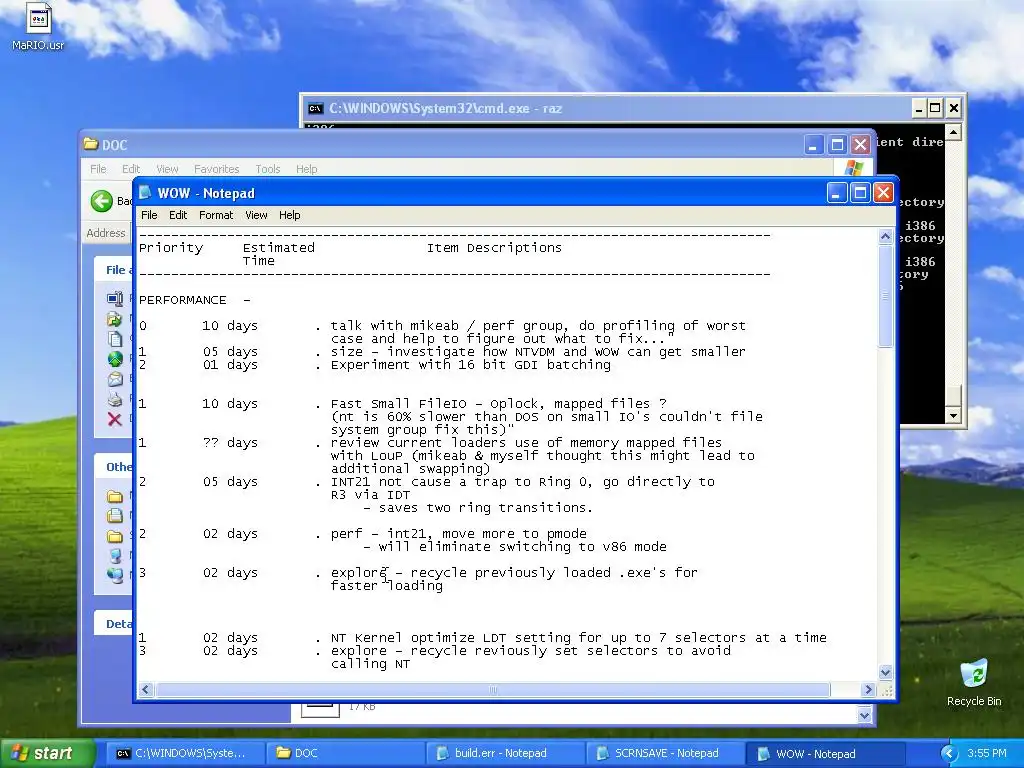Click the Publish to Web globe icon in DOC sidebar
The height and width of the screenshot is (768, 1024).
click(x=115, y=359)
